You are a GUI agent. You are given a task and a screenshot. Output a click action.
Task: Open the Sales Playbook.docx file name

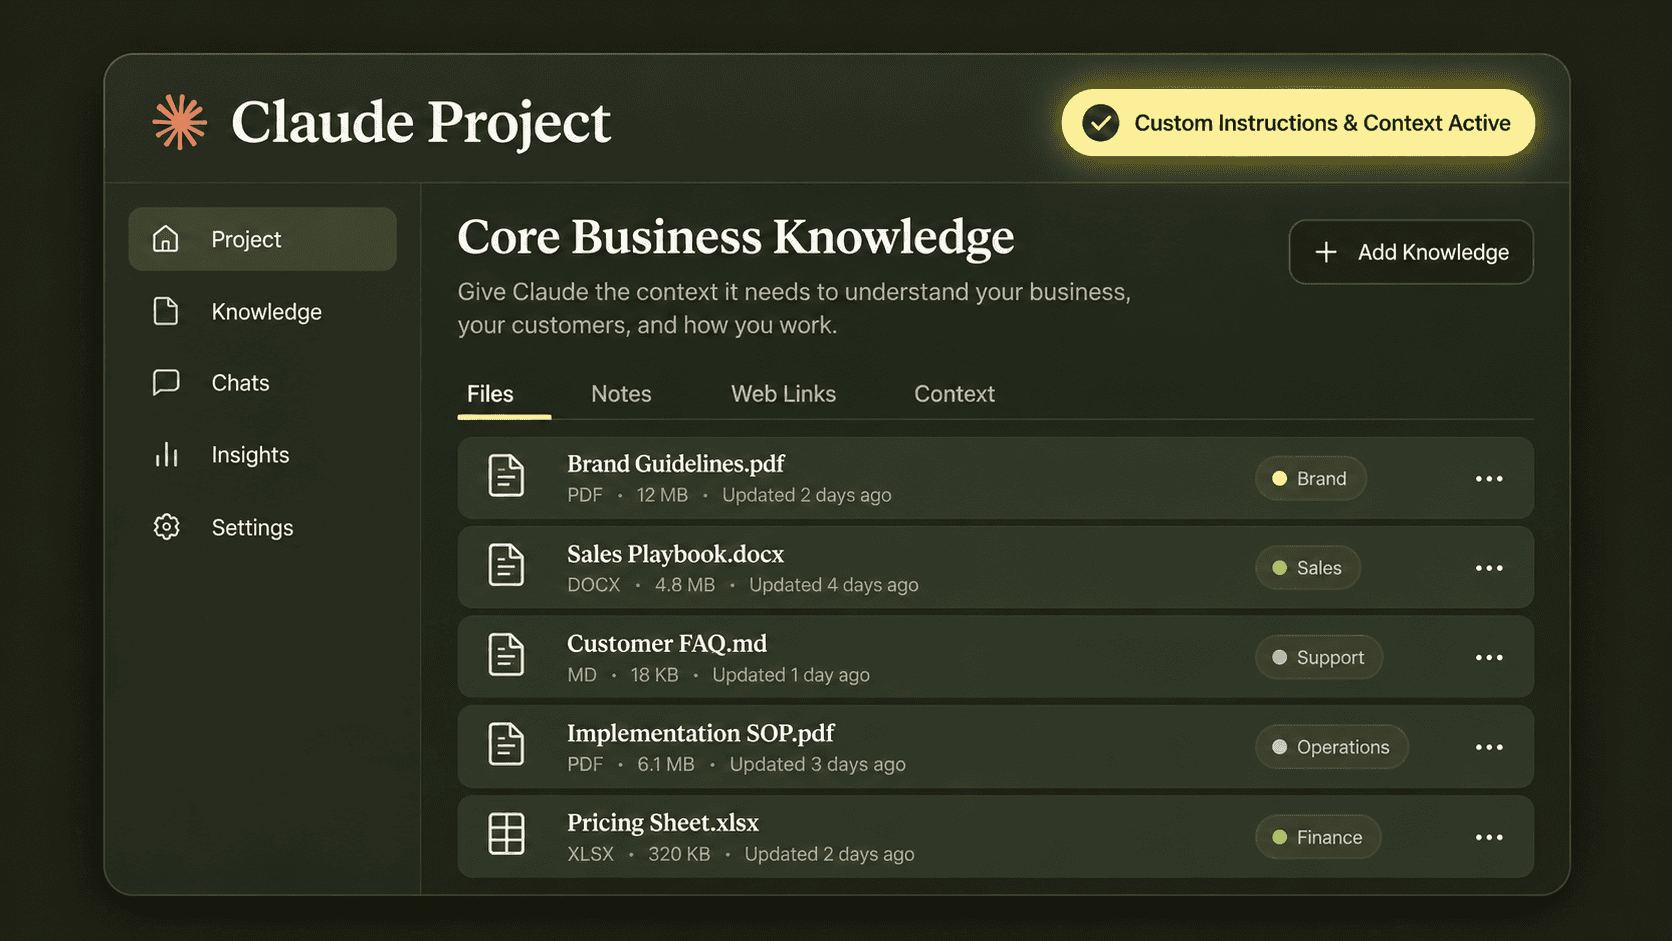click(x=675, y=554)
